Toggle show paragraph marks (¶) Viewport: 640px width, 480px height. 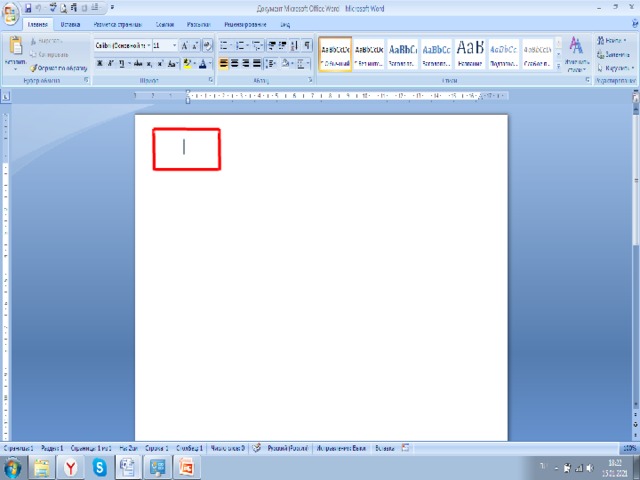(x=306, y=46)
